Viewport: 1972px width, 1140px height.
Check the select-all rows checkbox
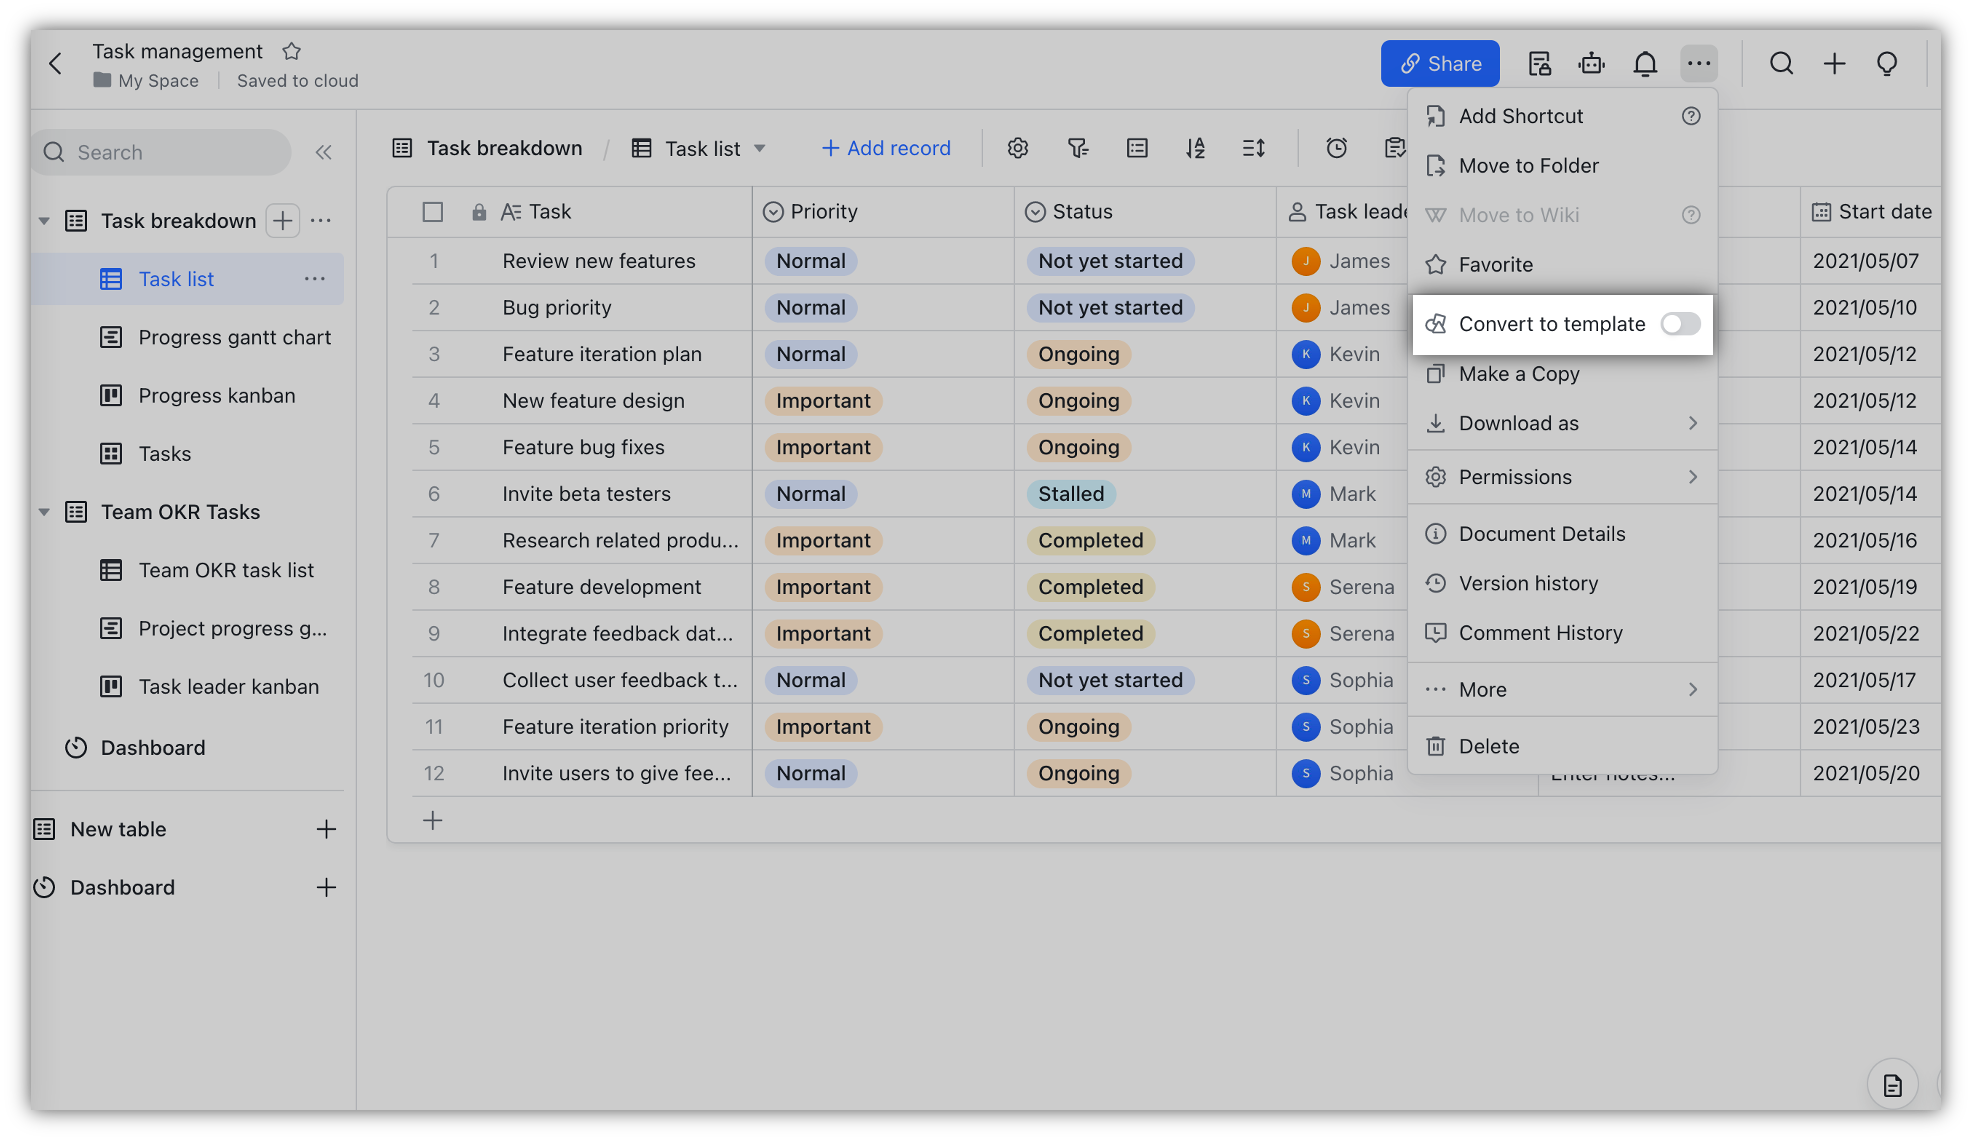pyautogui.click(x=432, y=212)
